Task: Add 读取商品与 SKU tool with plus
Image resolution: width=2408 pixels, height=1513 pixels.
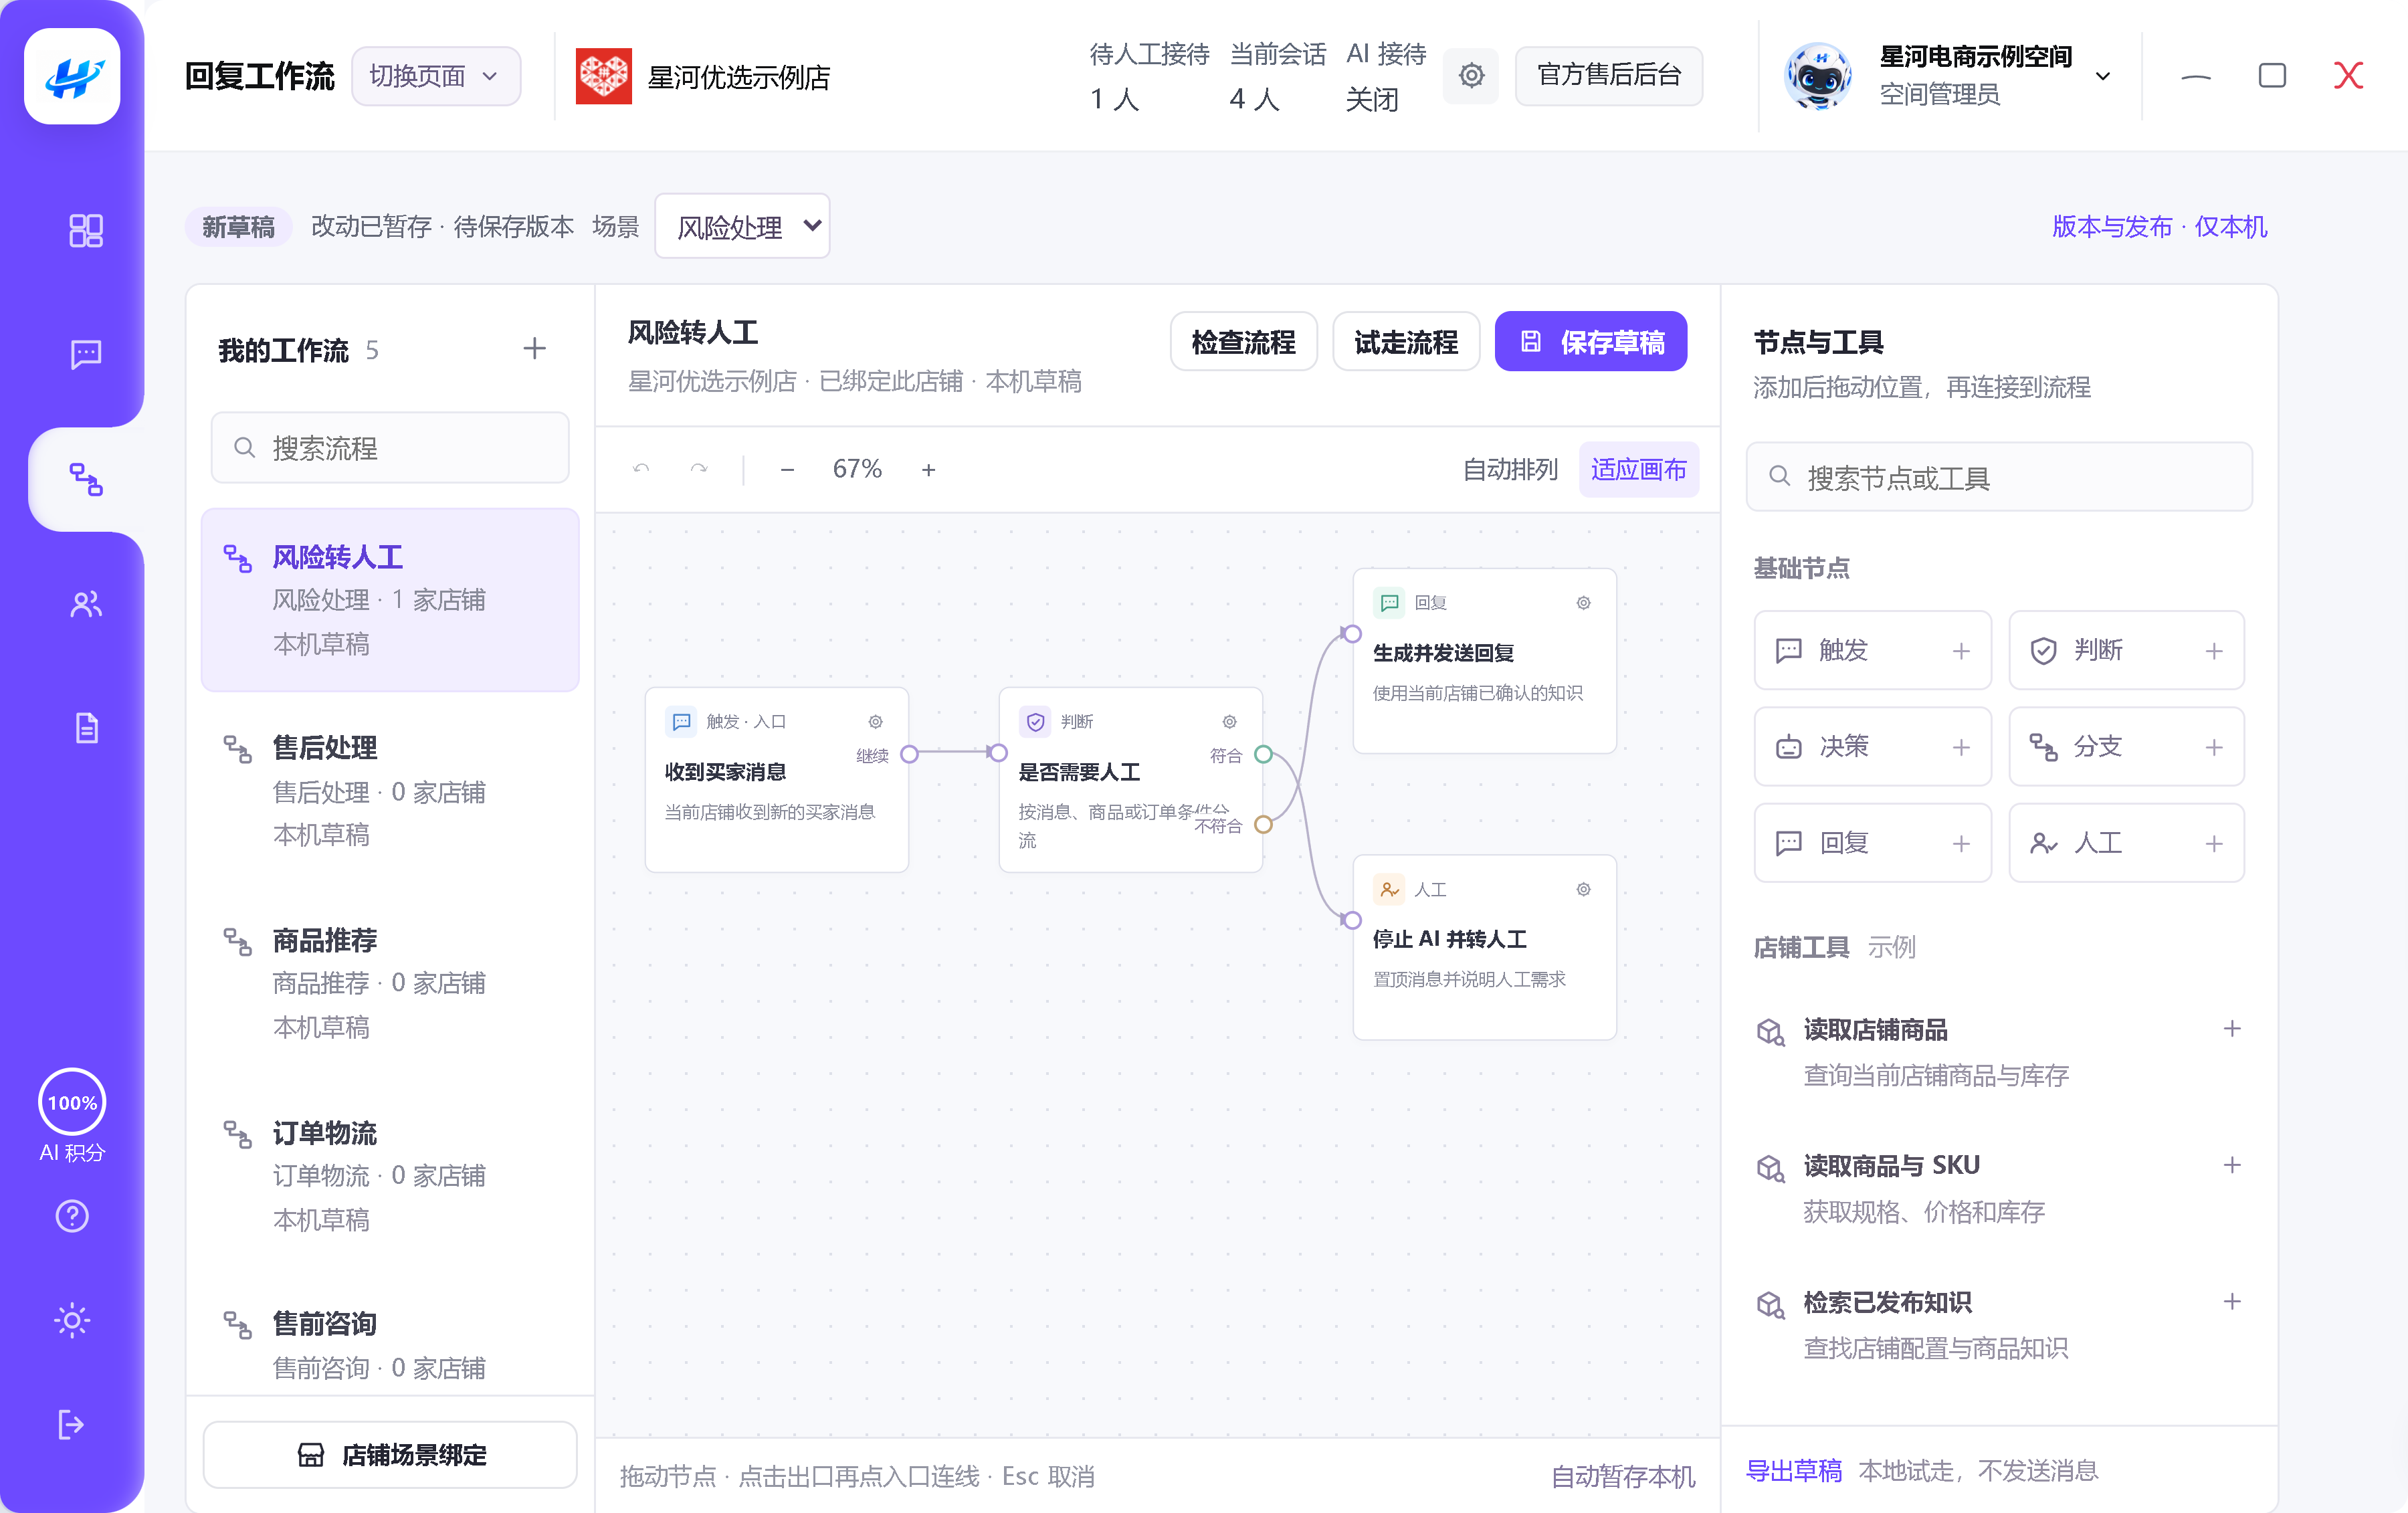Action: click(2232, 1165)
